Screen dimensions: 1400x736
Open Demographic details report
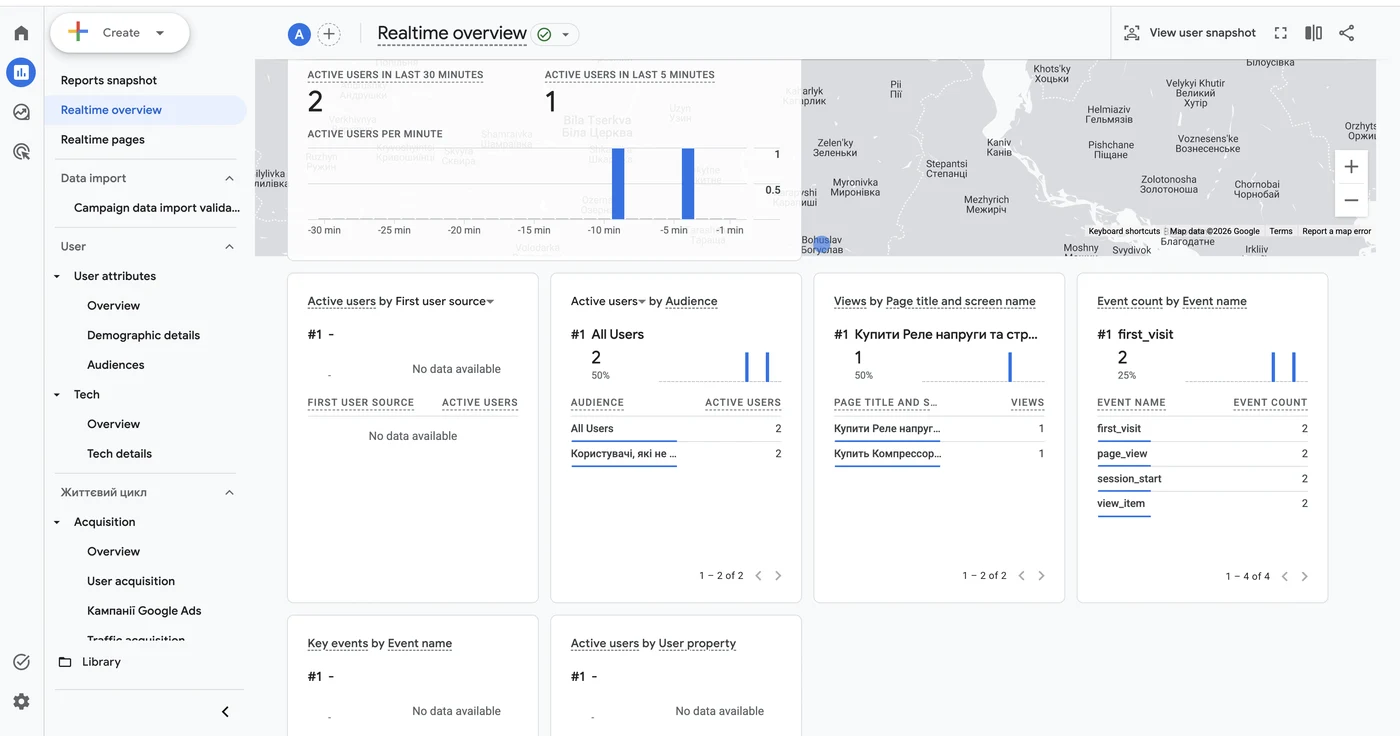tap(143, 335)
